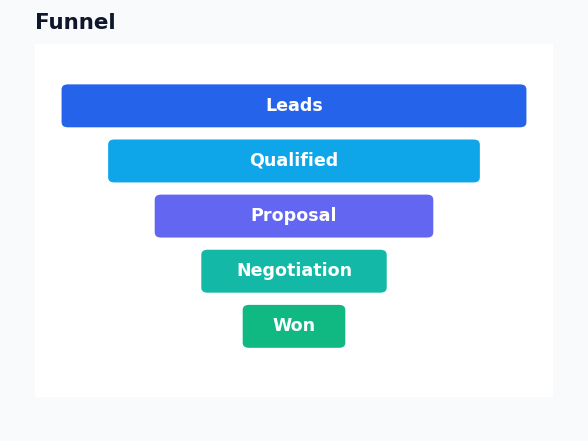This screenshot has width=588, height=441.
Task: Click the 'Won' text label
Action: (294, 325)
